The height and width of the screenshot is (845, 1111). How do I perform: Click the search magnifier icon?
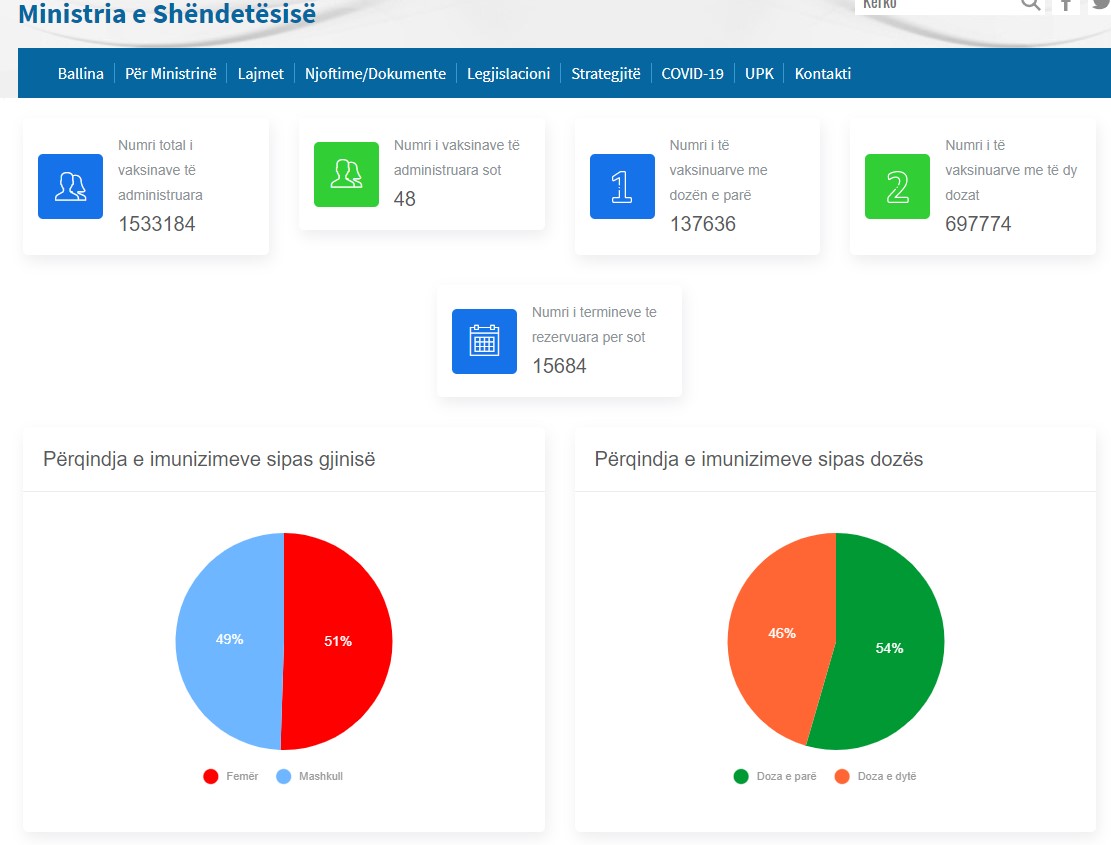1030,5
